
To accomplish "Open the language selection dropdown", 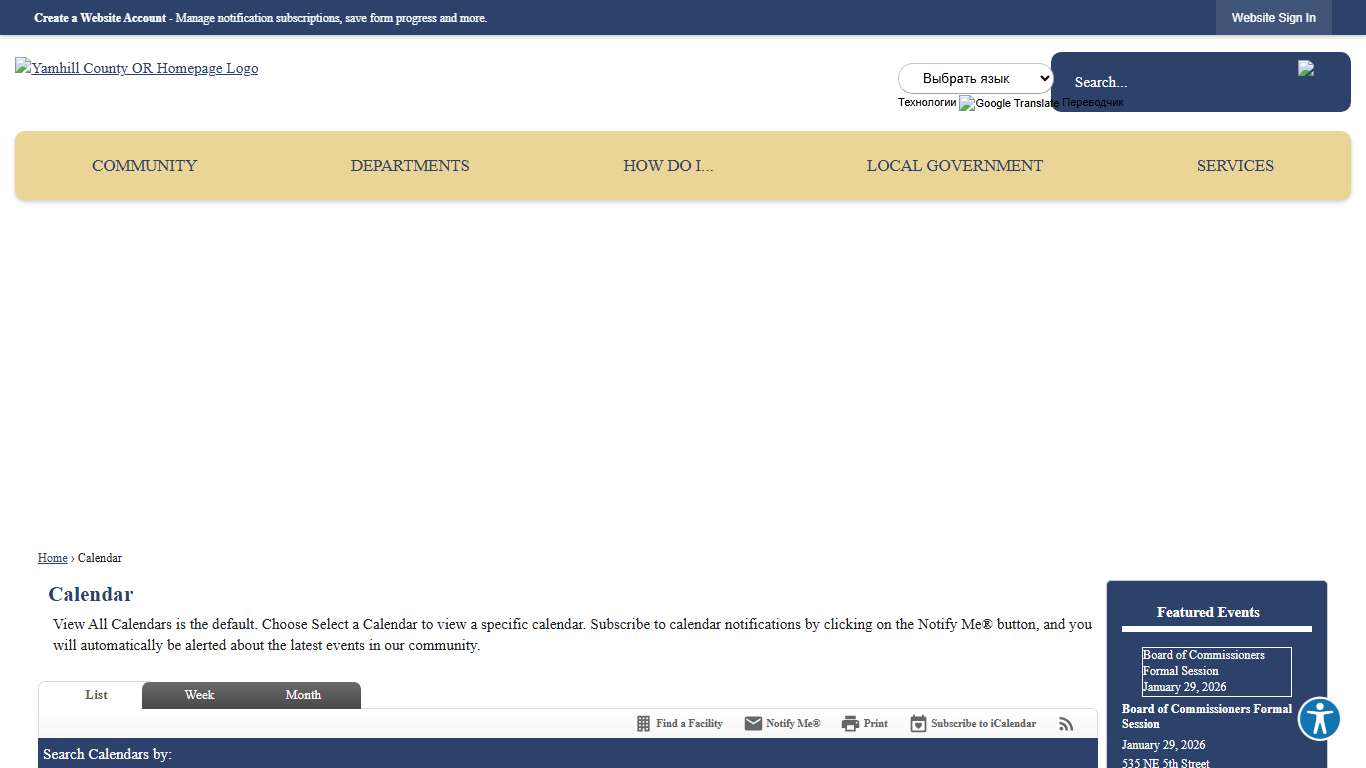I will pos(975,78).
